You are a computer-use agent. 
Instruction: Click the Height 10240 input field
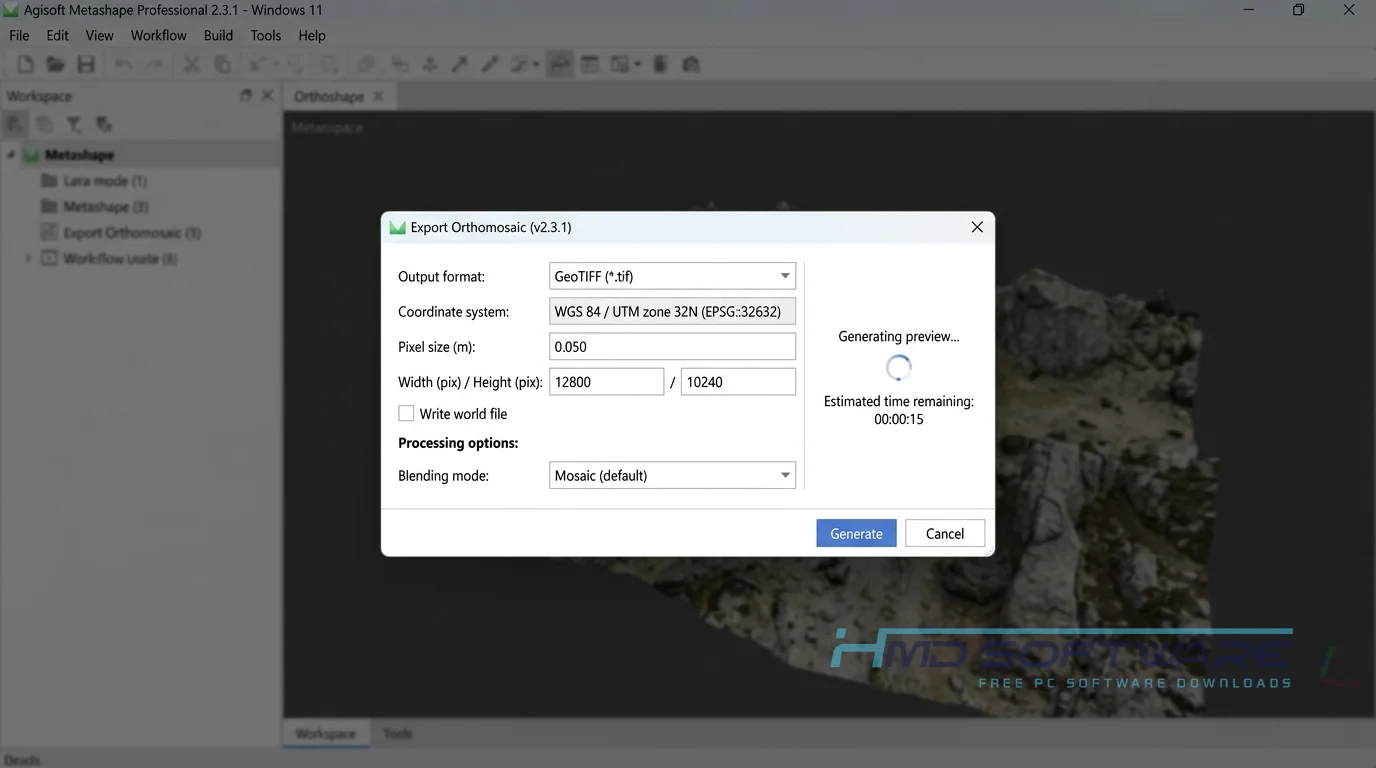pyautogui.click(x=738, y=381)
